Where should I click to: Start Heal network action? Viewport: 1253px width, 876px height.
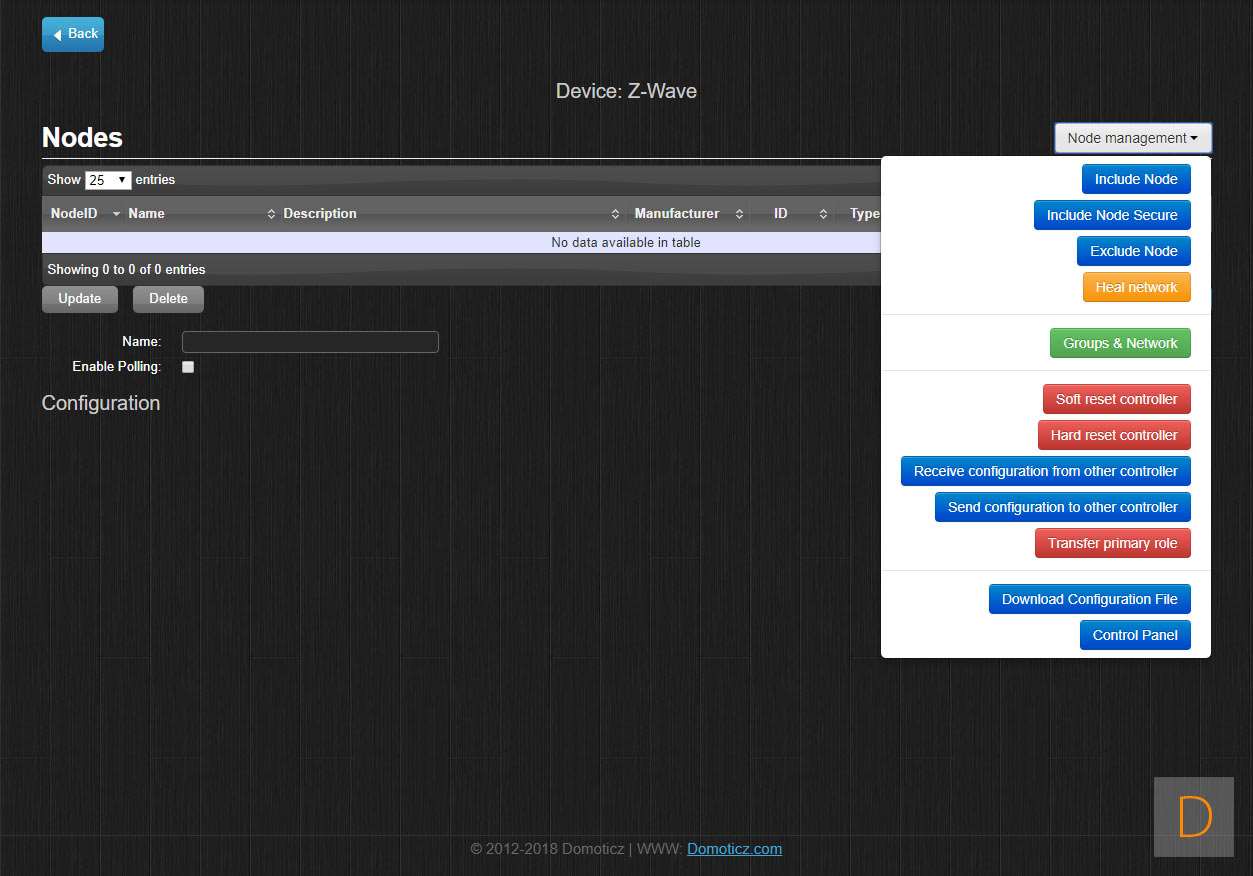coord(1136,287)
